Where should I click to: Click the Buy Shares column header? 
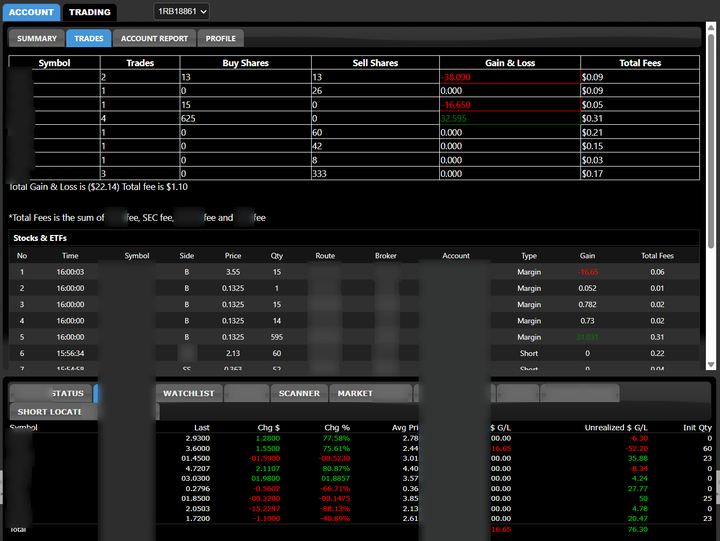(245, 63)
